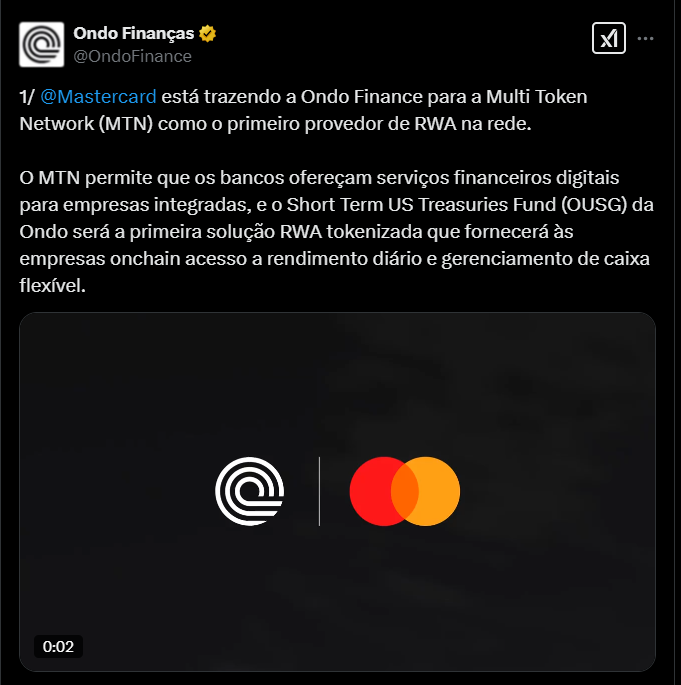
Task: Open the @Mastercard mention link
Action: coord(98,97)
